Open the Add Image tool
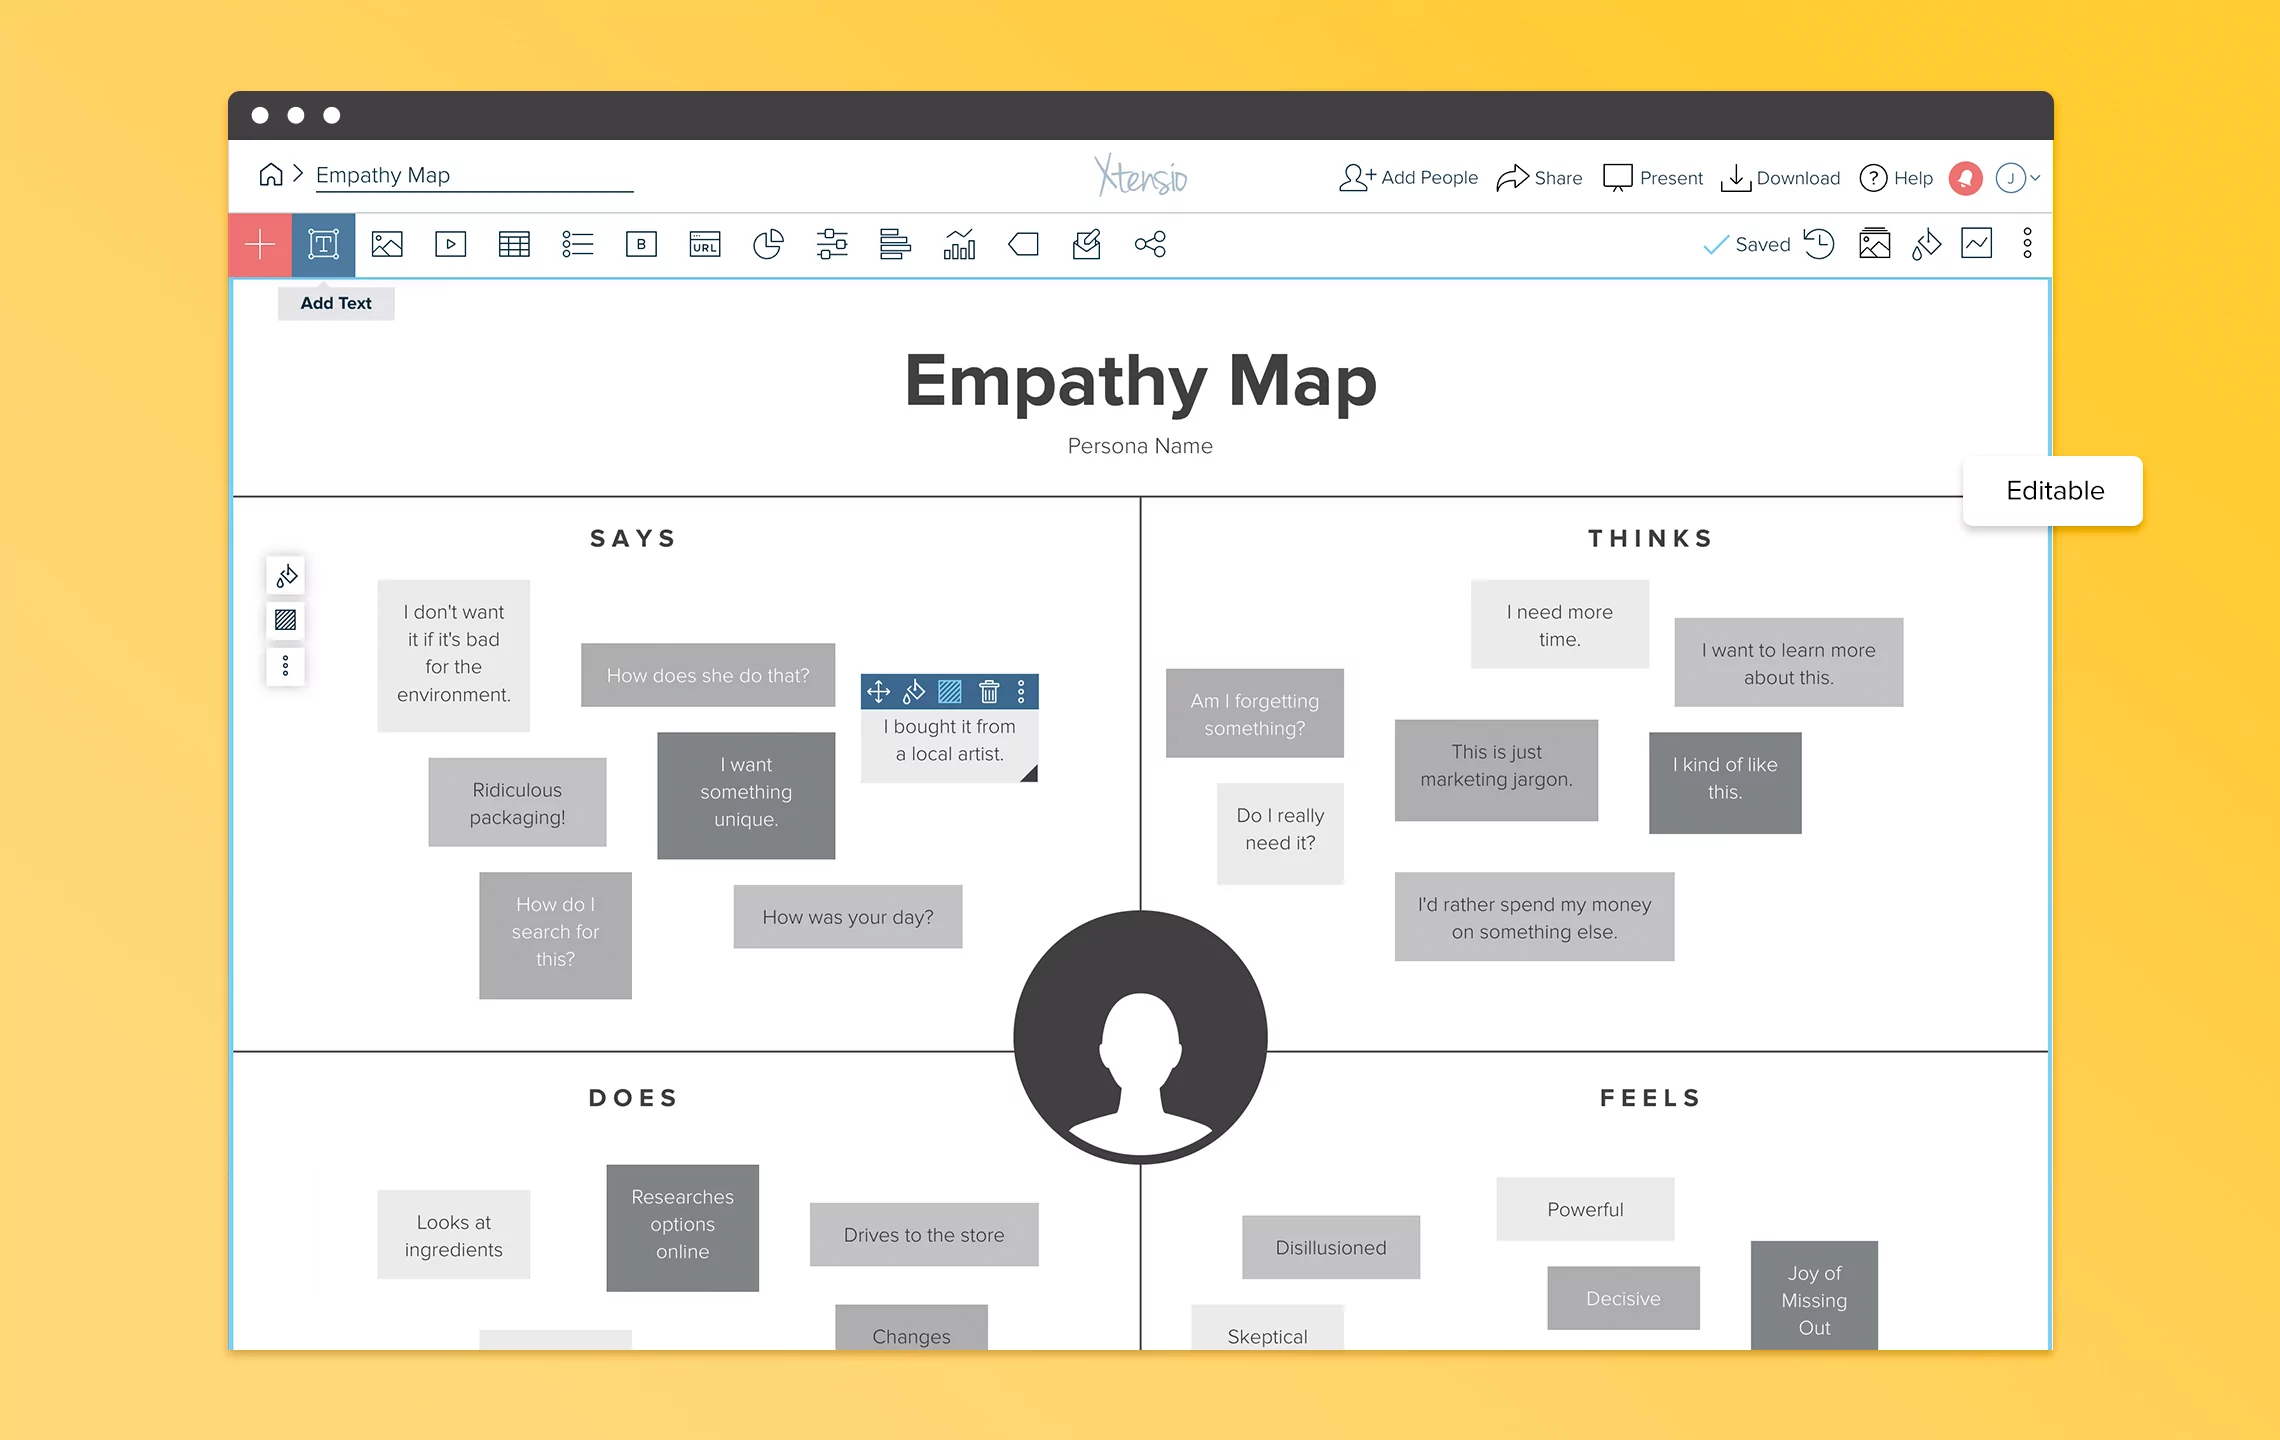Screen dimensions: 2280x1440 pyautogui.click(x=386, y=244)
